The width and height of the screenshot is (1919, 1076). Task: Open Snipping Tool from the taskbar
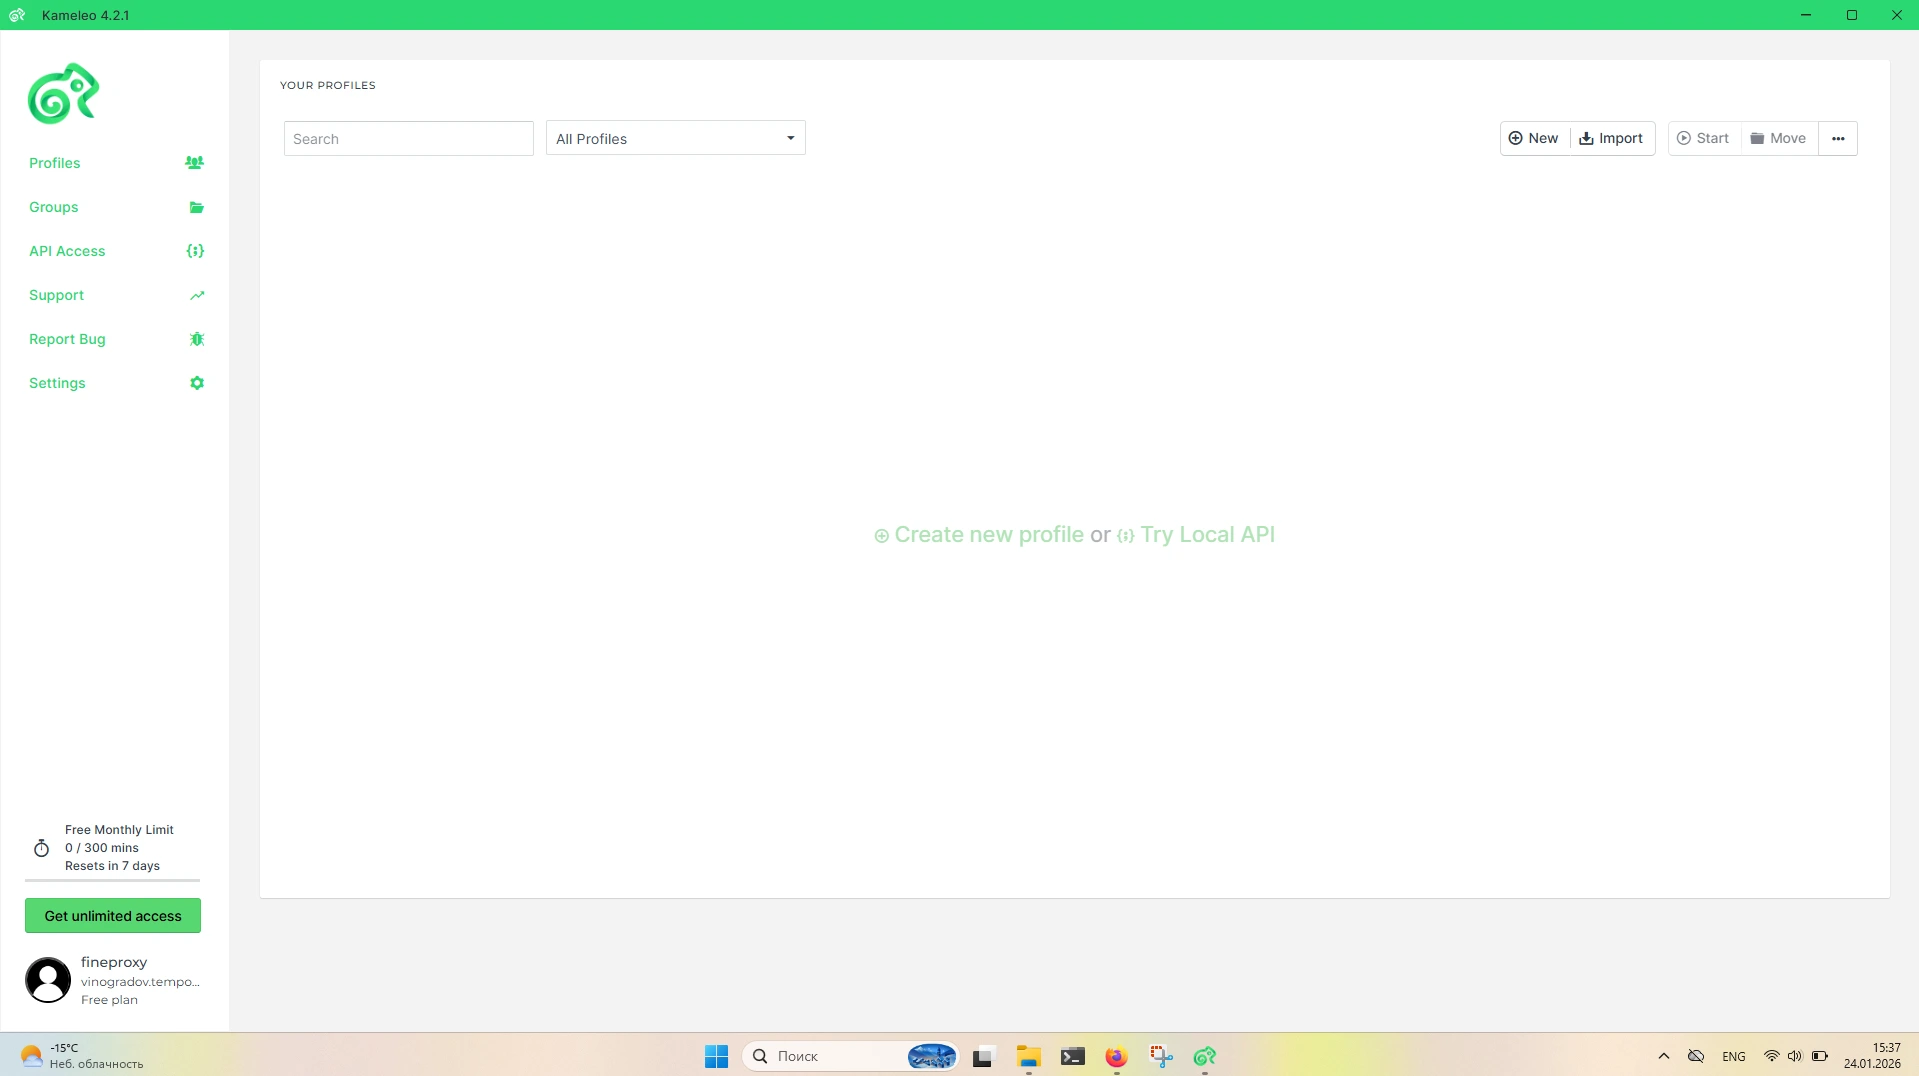coord(1160,1056)
